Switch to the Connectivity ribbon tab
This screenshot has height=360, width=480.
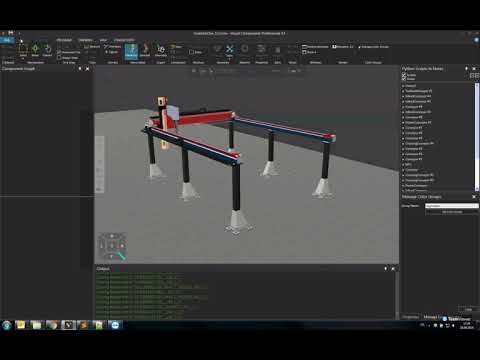124,40
